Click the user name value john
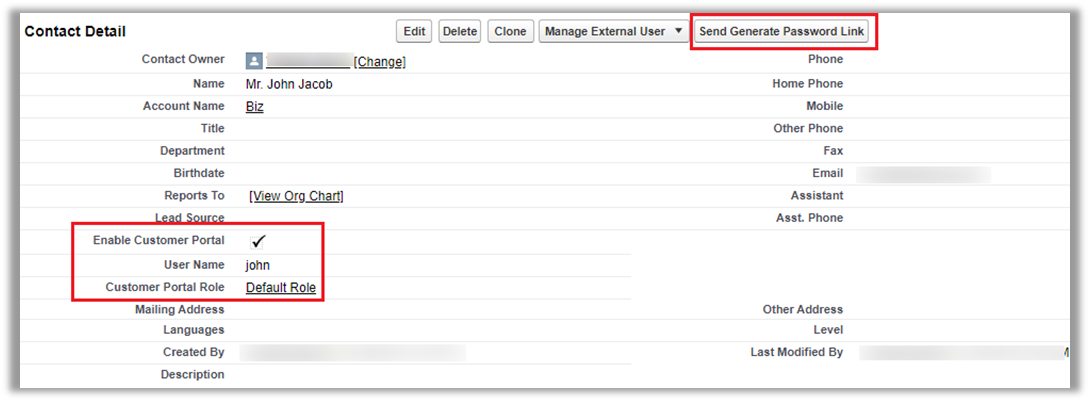The height and width of the screenshot is (401, 1091). (258, 266)
